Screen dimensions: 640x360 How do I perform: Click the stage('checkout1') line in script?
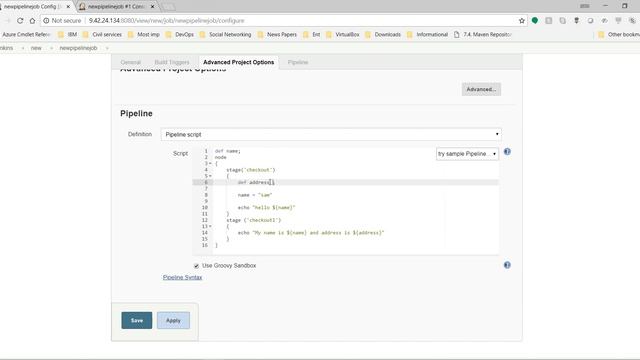point(253,220)
